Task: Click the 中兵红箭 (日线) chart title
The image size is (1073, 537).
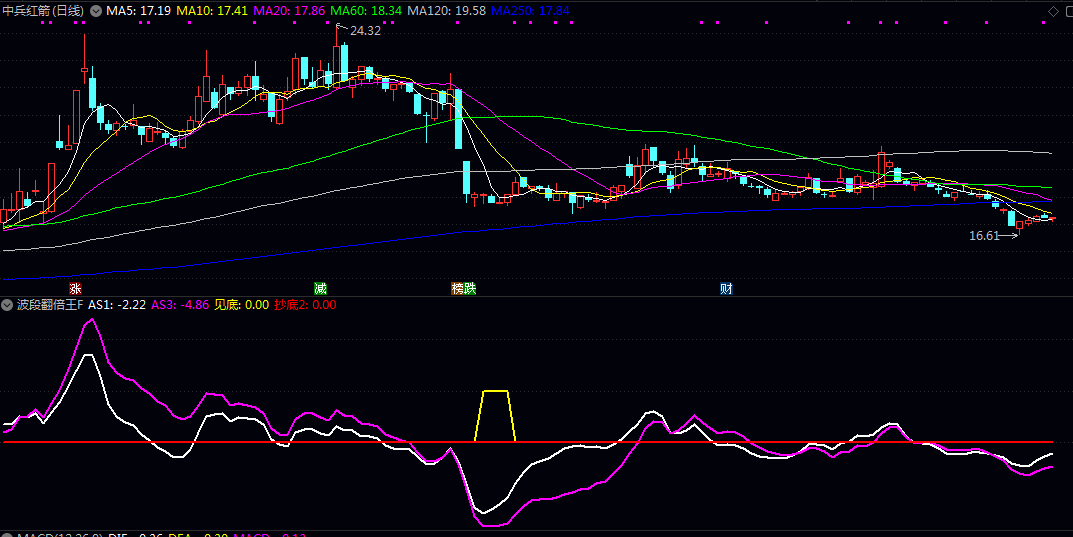Action: (43, 11)
